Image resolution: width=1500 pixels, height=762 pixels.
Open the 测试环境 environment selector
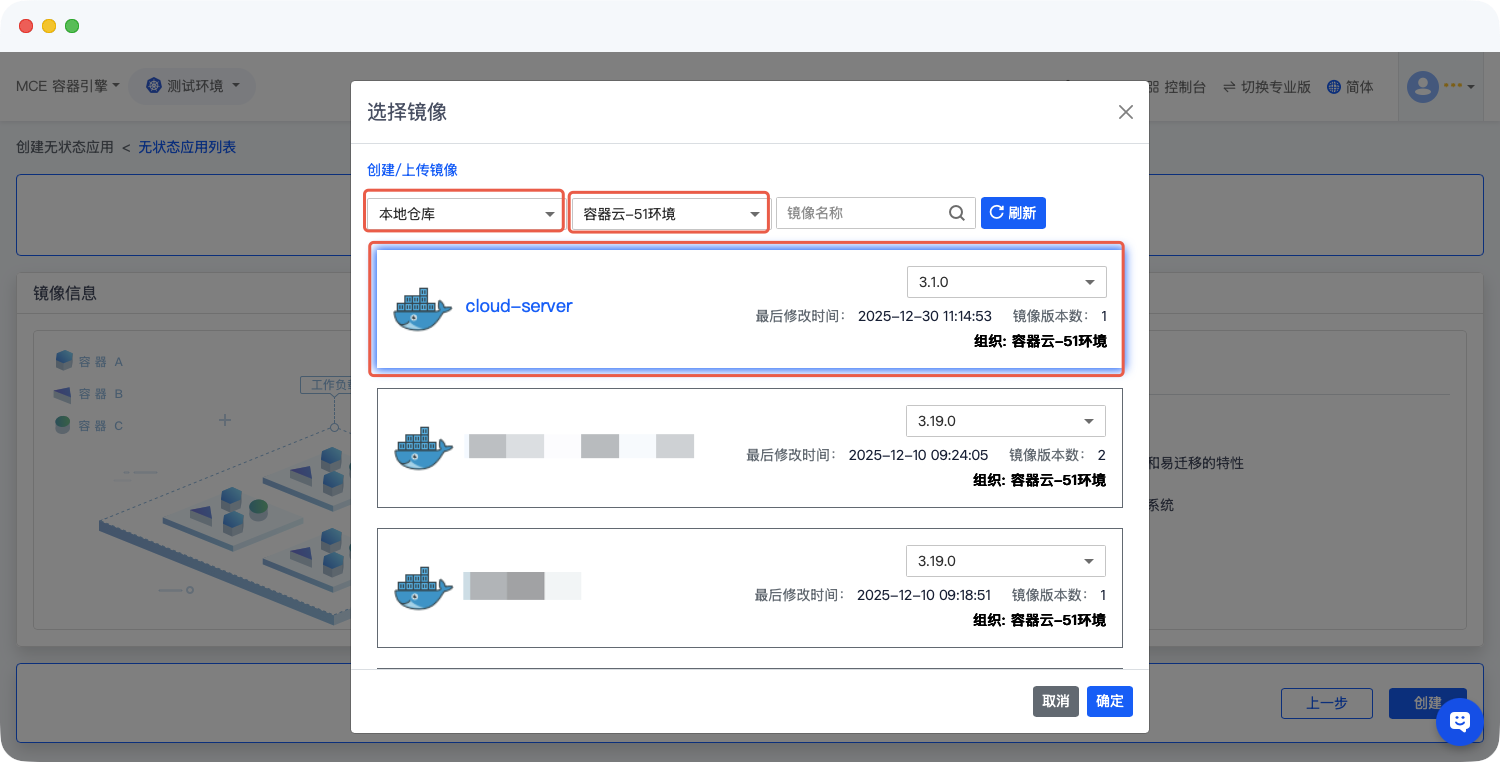(193, 86)
